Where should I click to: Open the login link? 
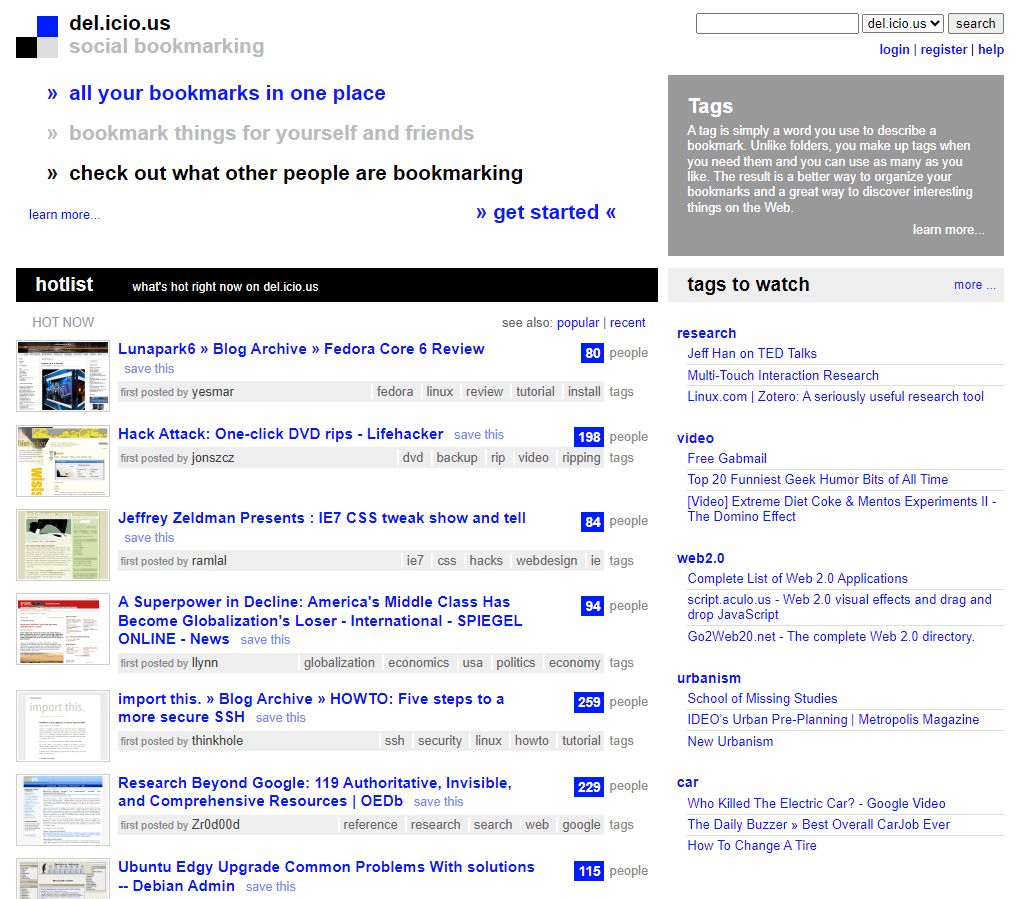[x=894, y=49]
